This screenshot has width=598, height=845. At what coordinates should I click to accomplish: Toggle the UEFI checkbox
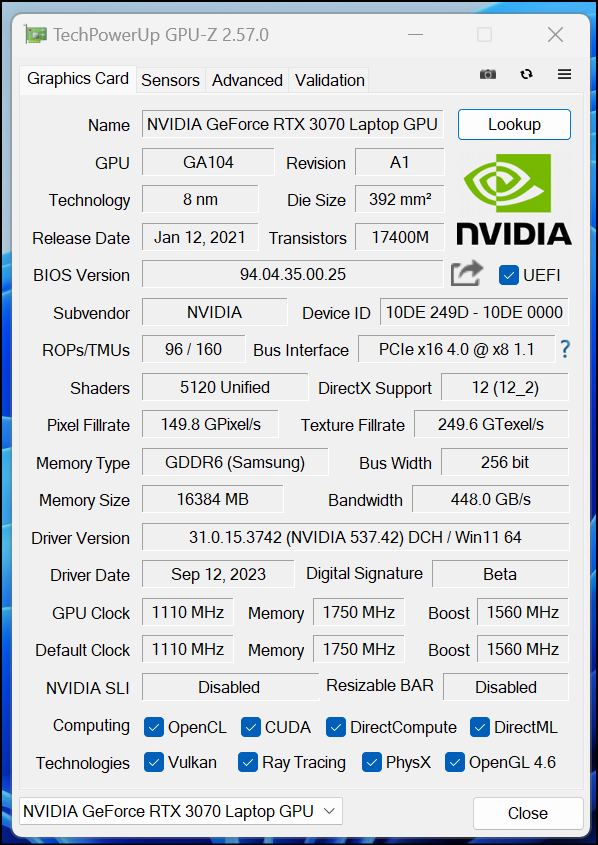click(x=509, y=275)
